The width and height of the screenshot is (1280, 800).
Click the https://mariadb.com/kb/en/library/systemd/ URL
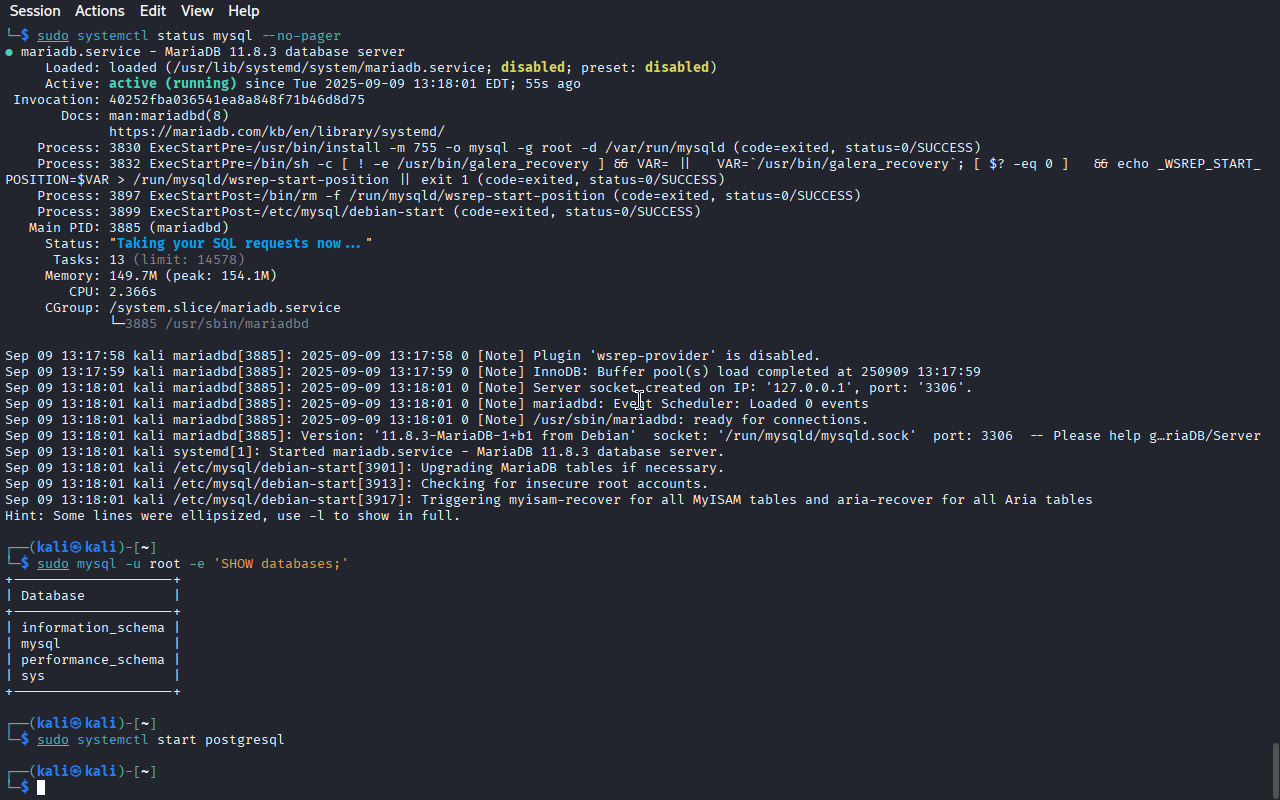[277, 132]
